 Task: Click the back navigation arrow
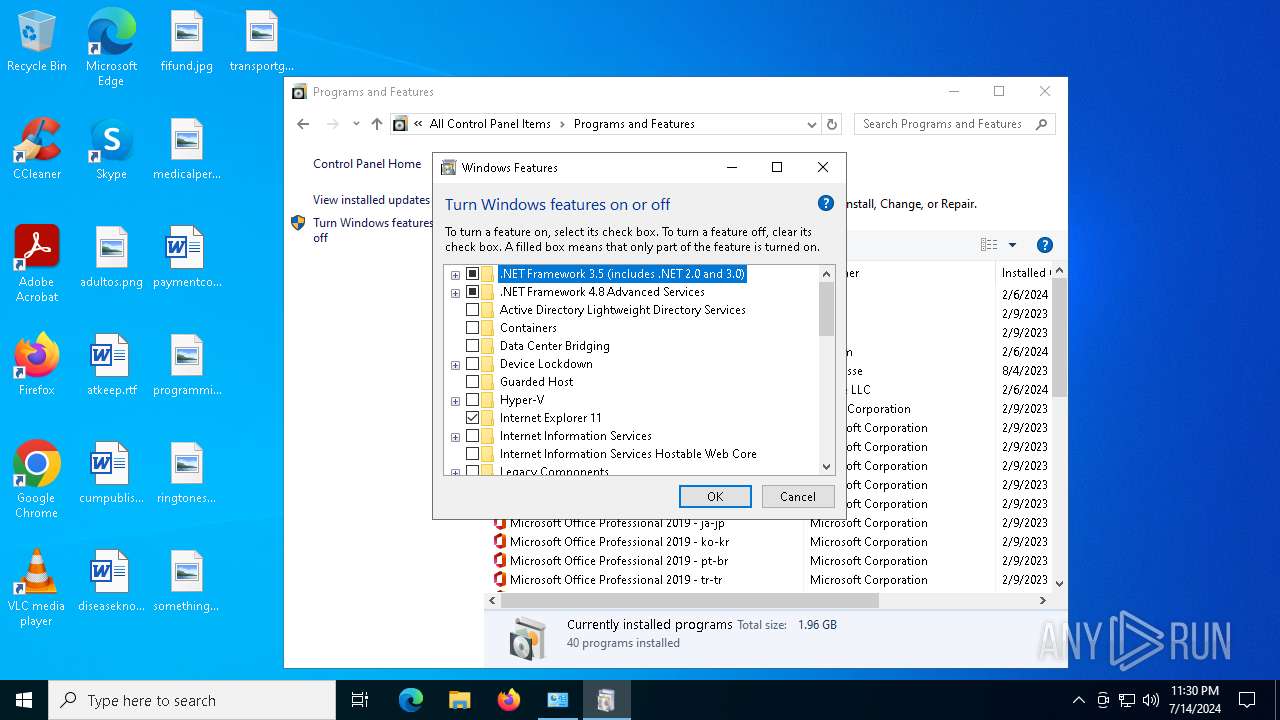[303, 124]
